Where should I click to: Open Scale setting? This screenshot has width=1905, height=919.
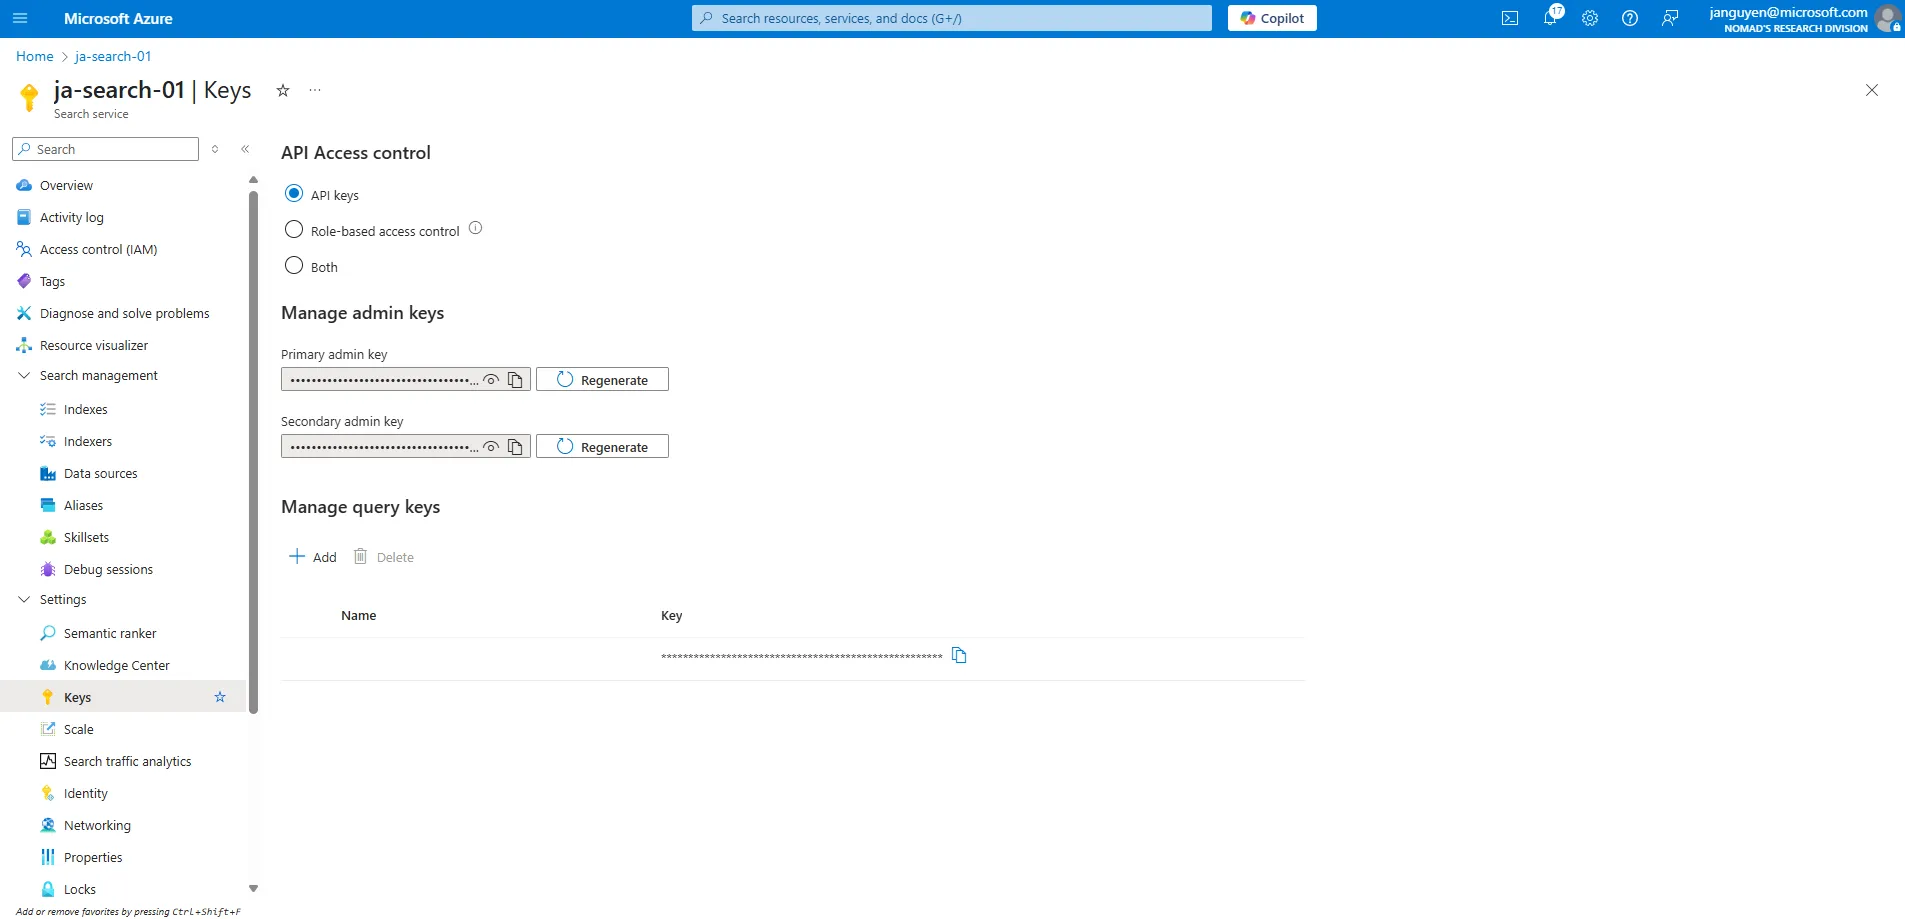tap(78, 729)
